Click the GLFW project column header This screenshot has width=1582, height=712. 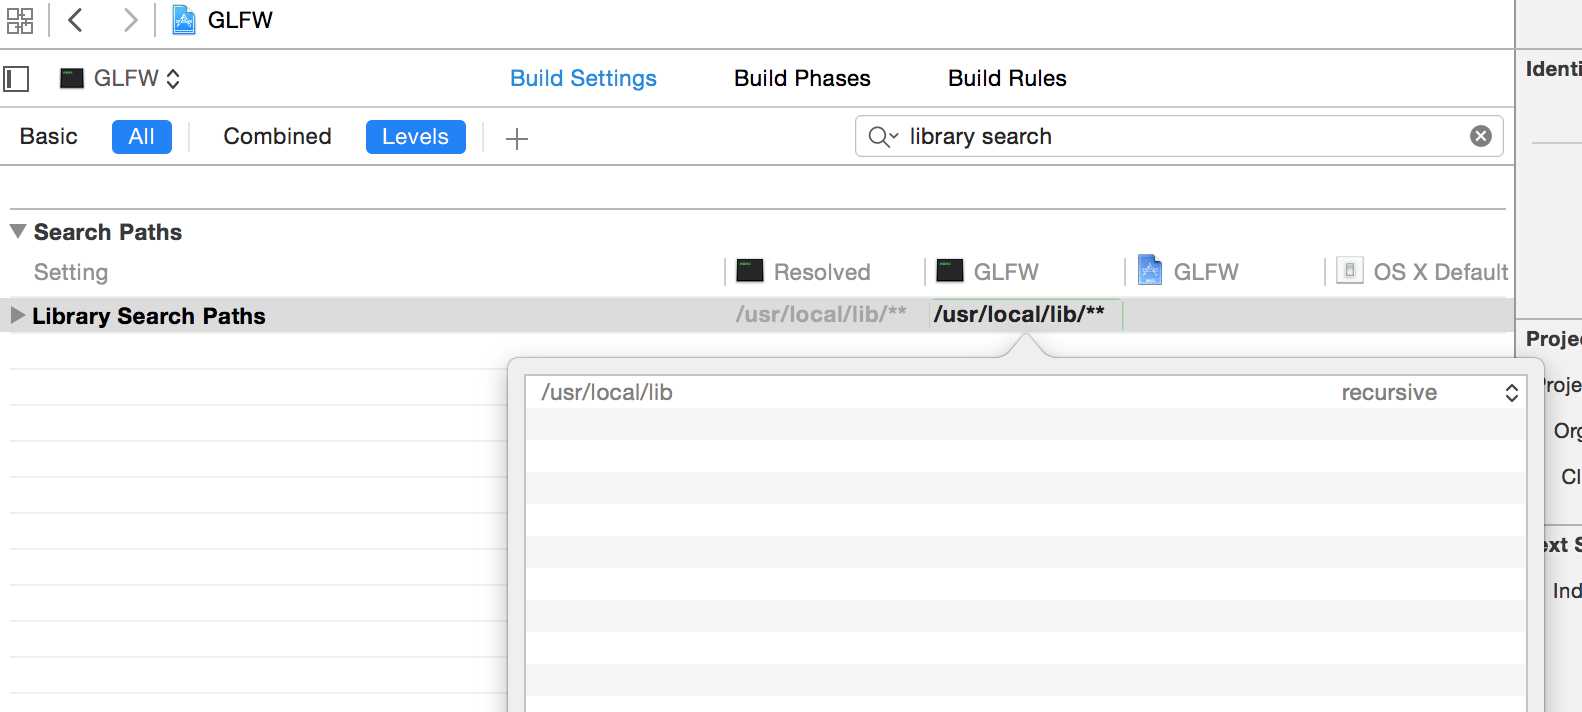coord(1206,272)
